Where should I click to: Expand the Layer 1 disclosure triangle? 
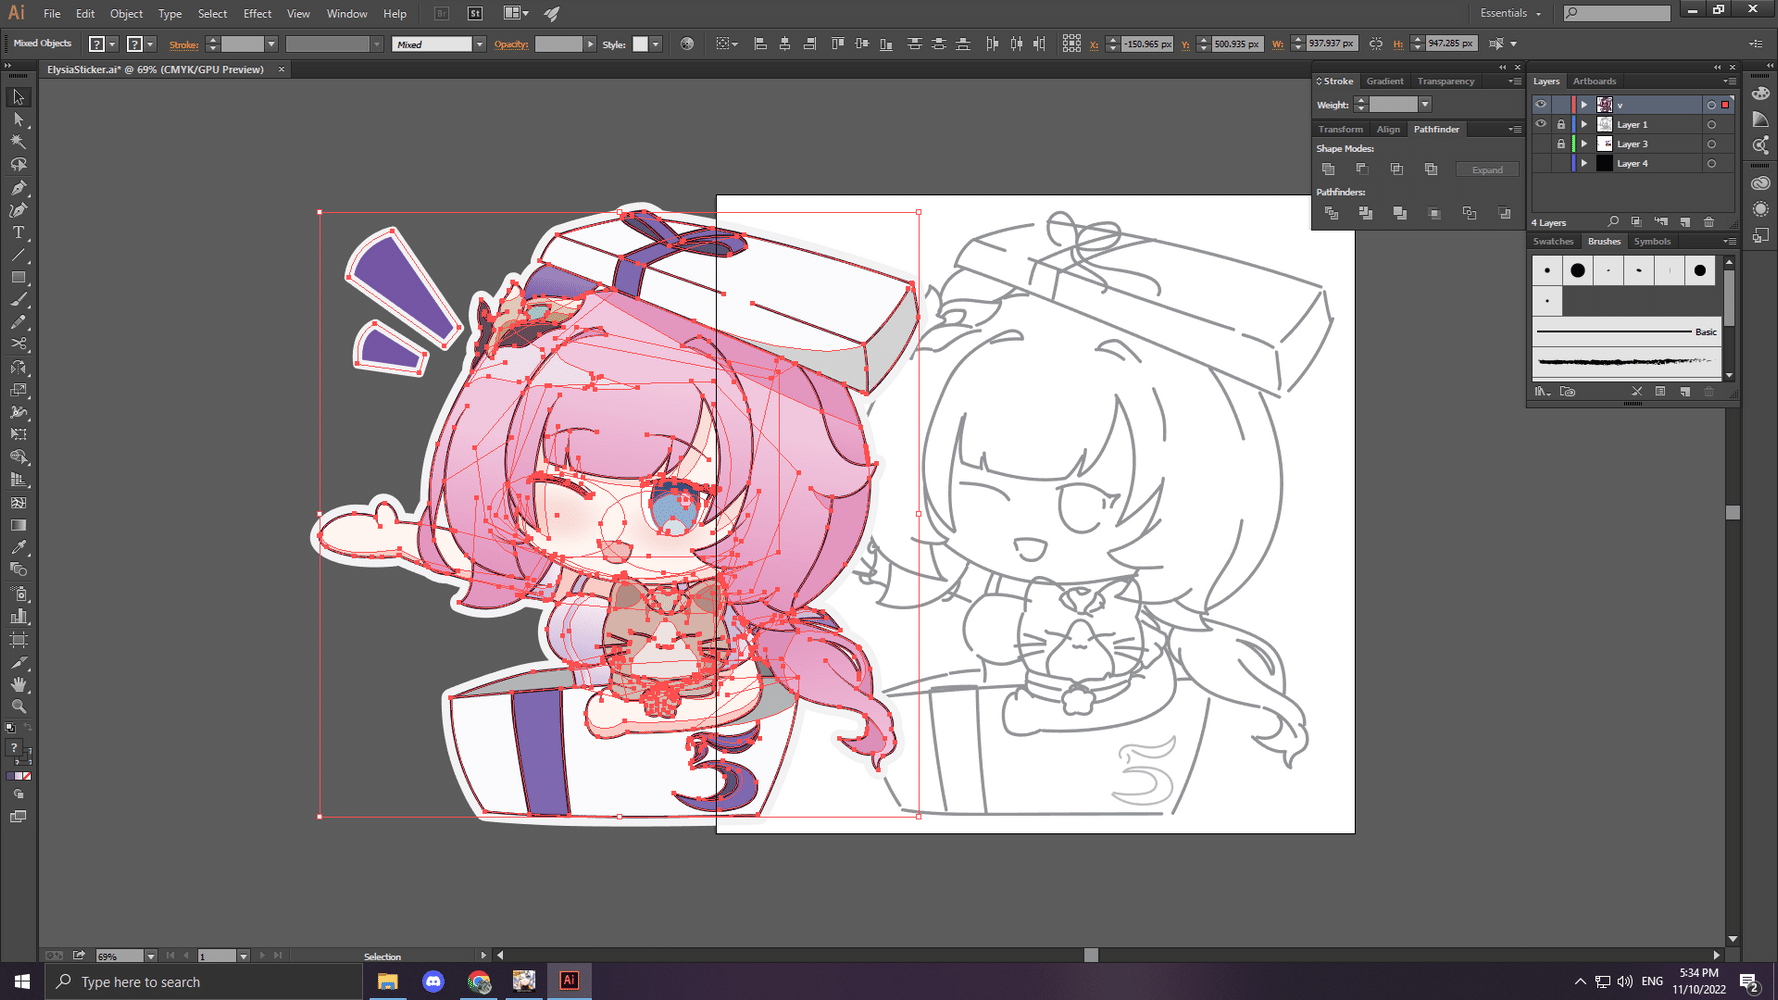coord(1584,124)
